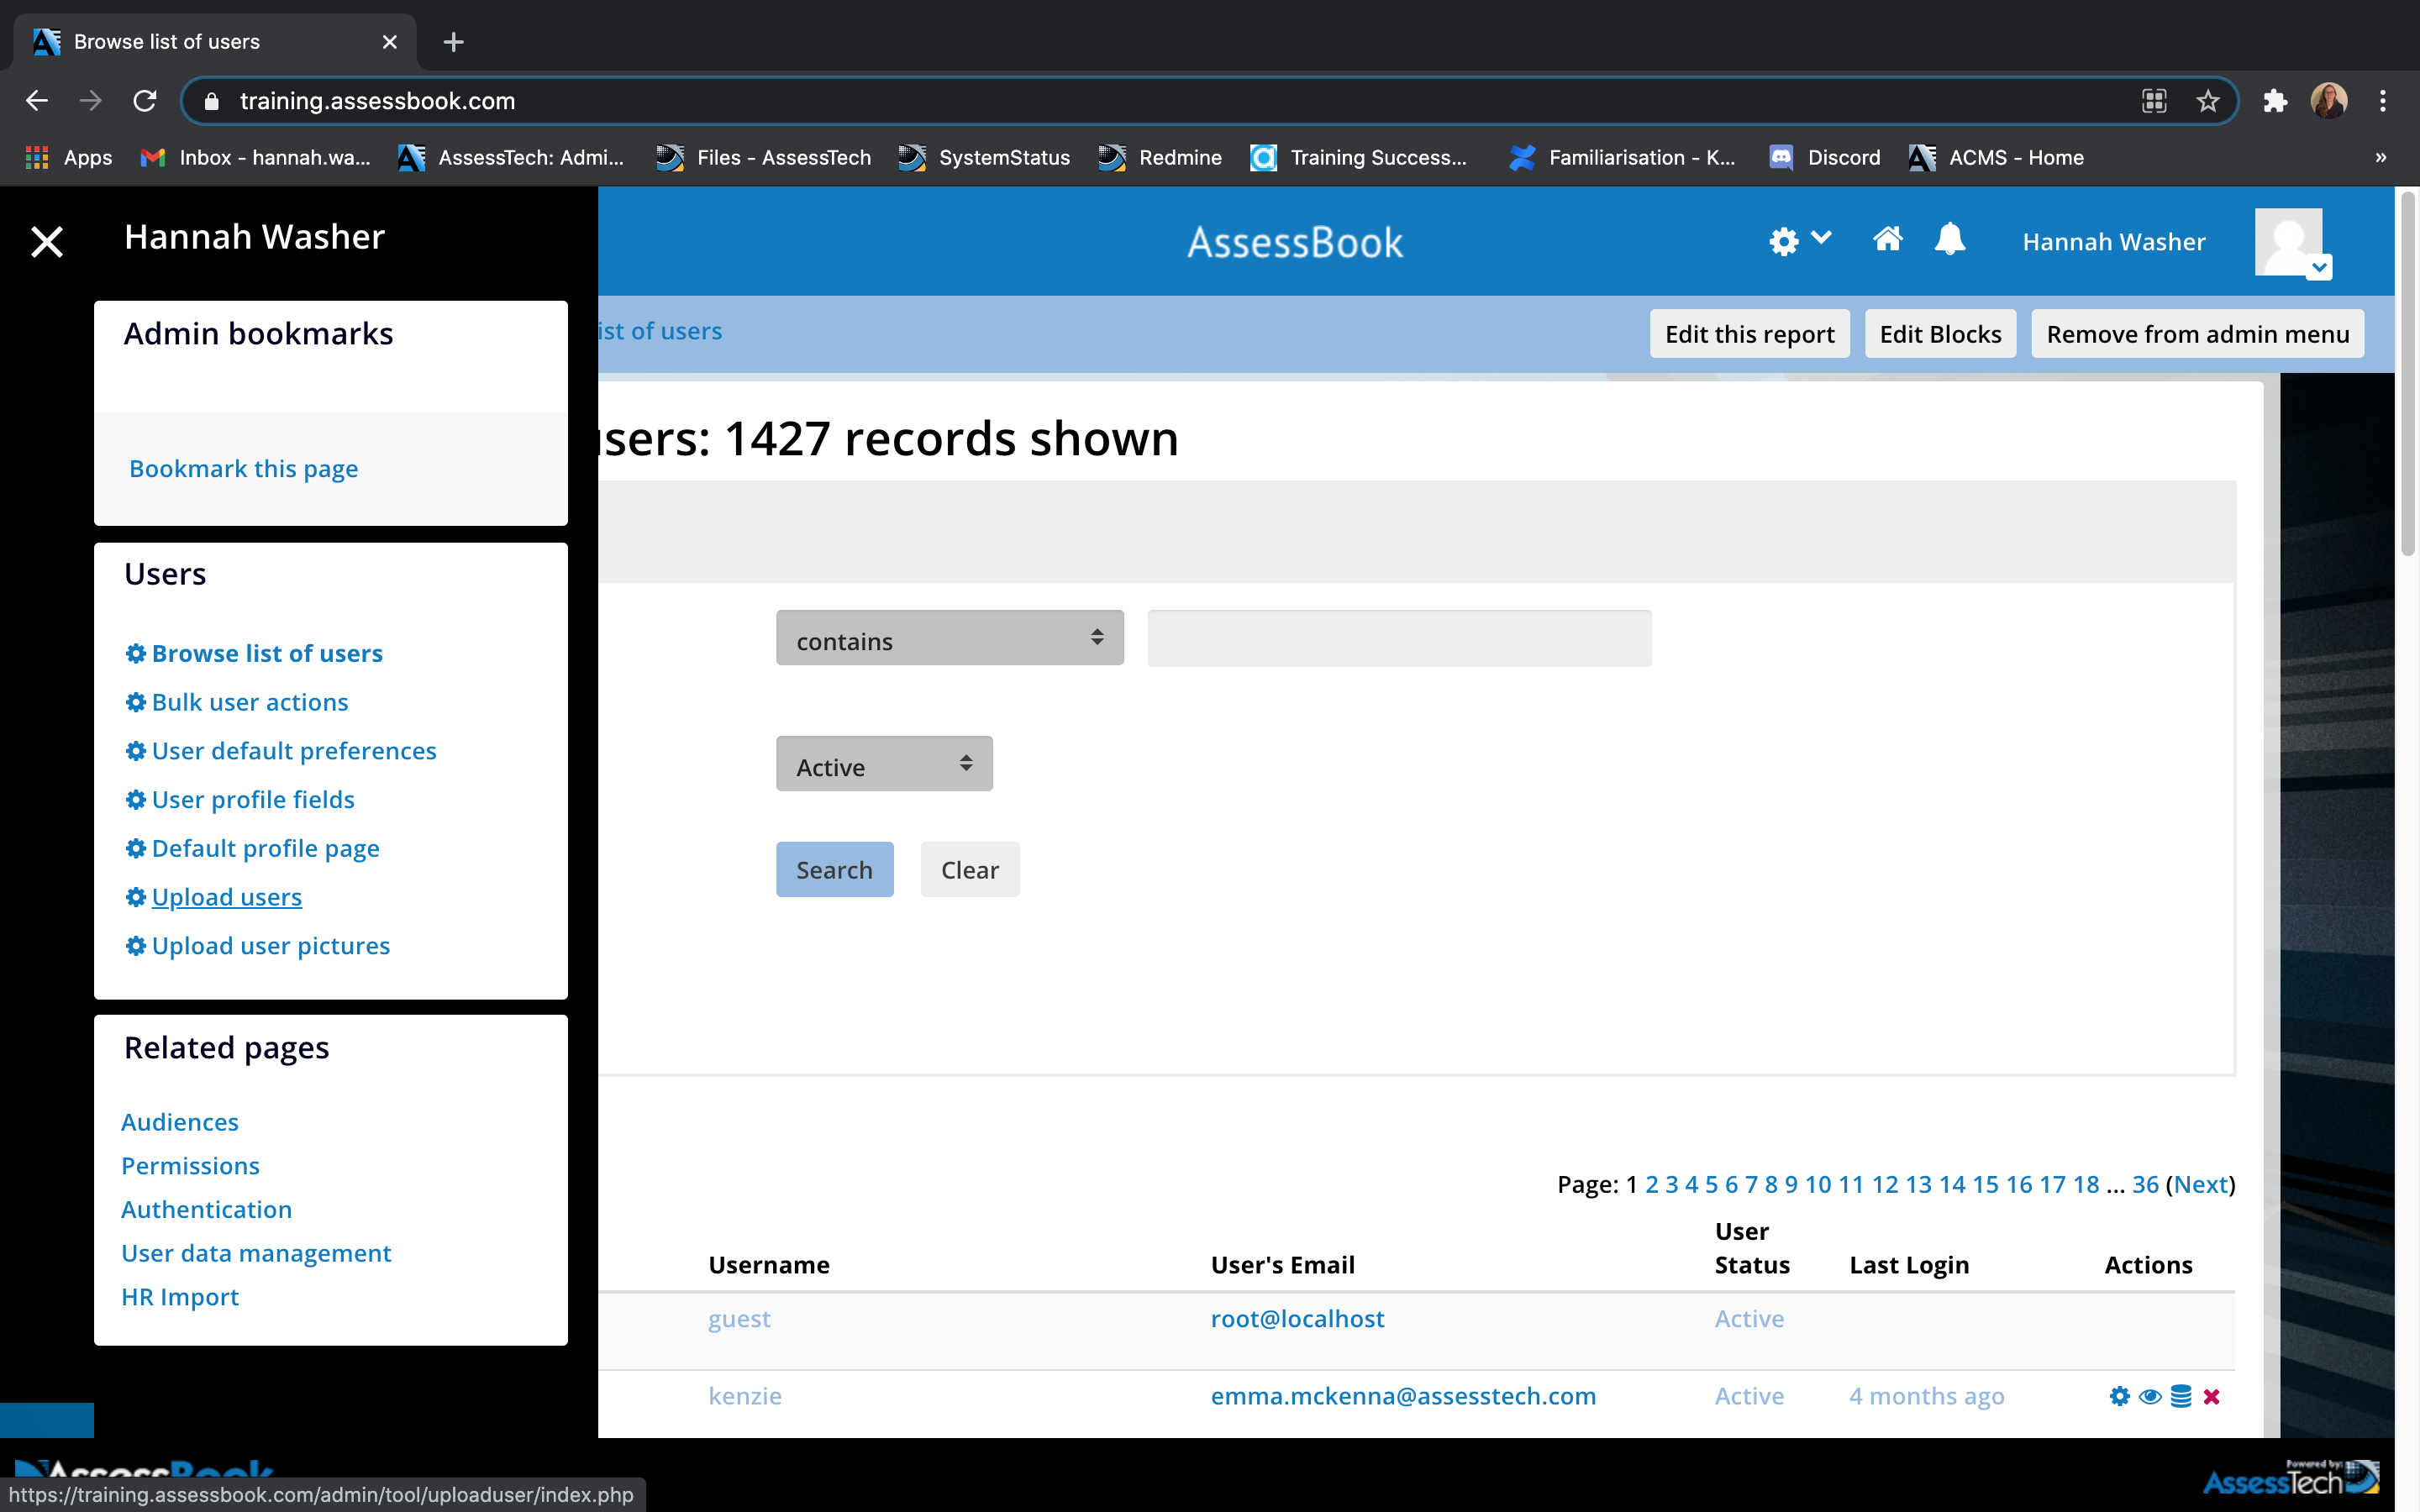This screenshot has width=2420, height=1512.
Task: Open Chrome extensions puzzle icon
Action: pos(2275,101)
